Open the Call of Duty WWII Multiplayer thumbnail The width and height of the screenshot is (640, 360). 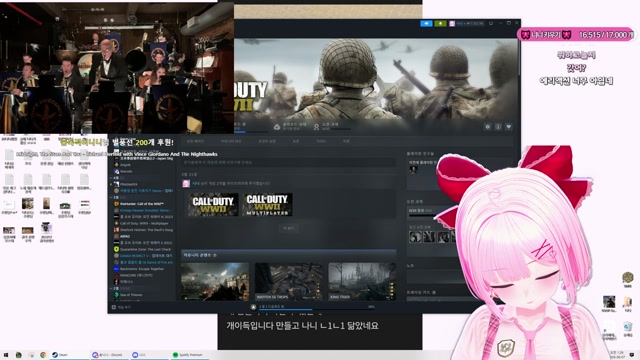click(x=267, y=204)
